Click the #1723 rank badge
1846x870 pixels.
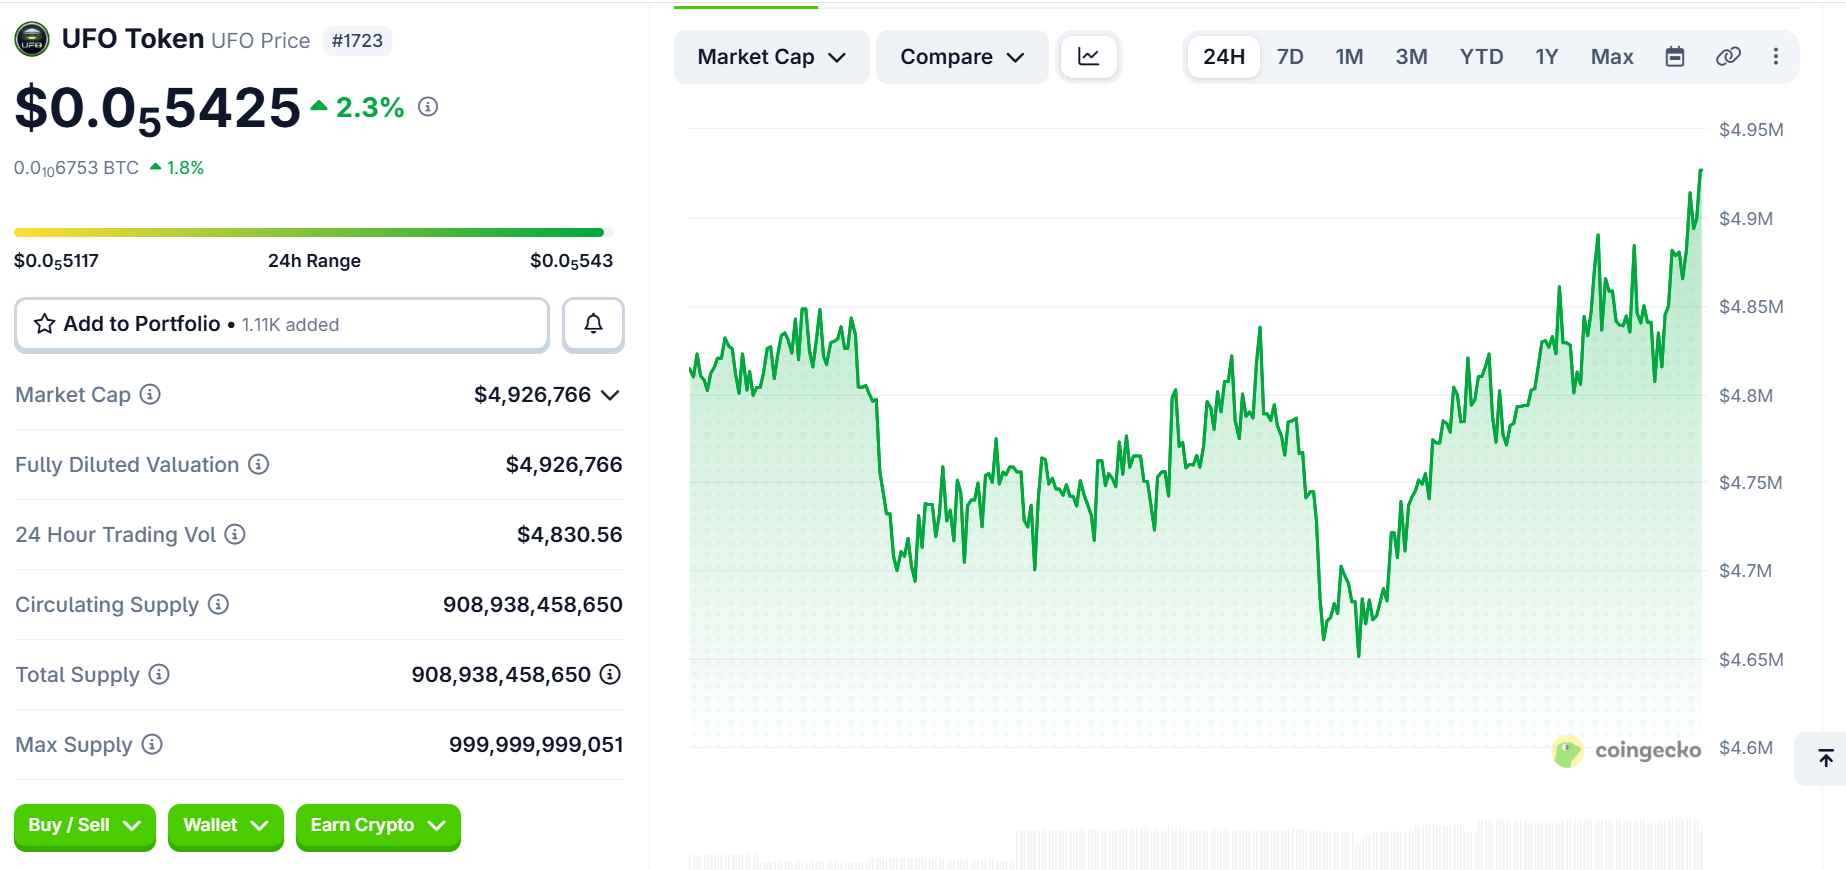tap(357, 41)
